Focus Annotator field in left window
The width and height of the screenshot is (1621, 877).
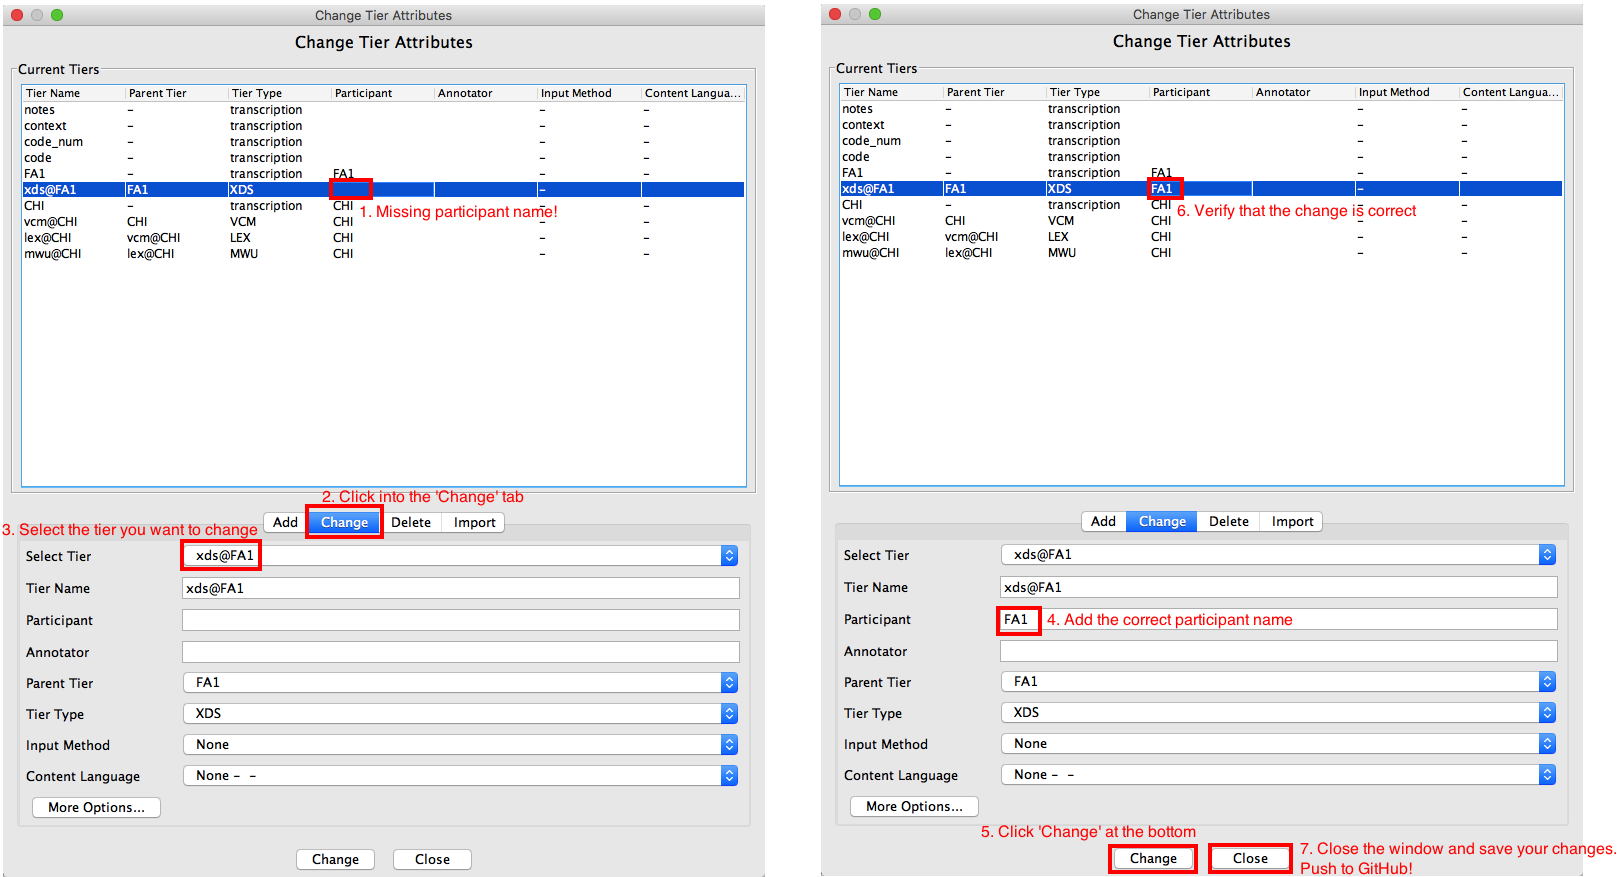click(x=461, y=653)
